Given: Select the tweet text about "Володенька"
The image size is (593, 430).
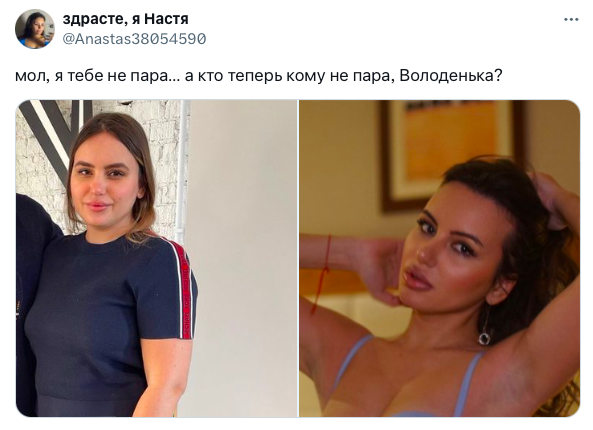Looking at the screenshot, I should (x=259, y=76).
